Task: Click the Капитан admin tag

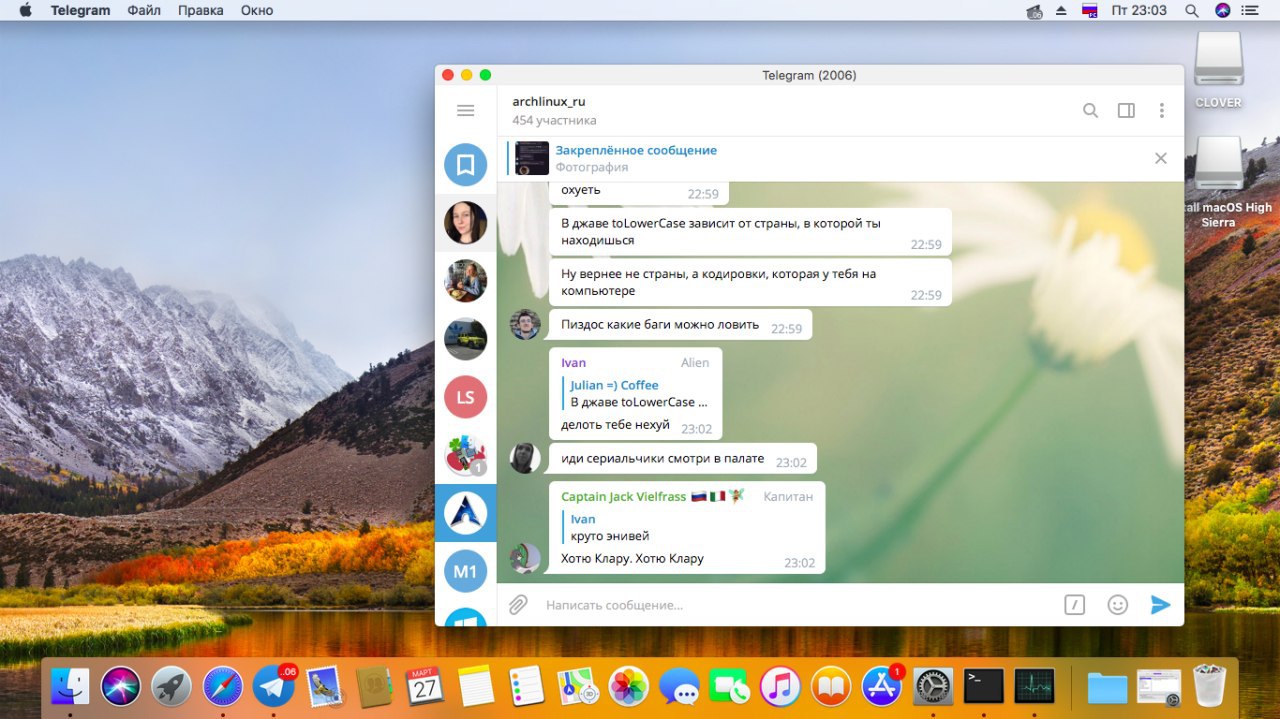Action: tap(788, 497)
